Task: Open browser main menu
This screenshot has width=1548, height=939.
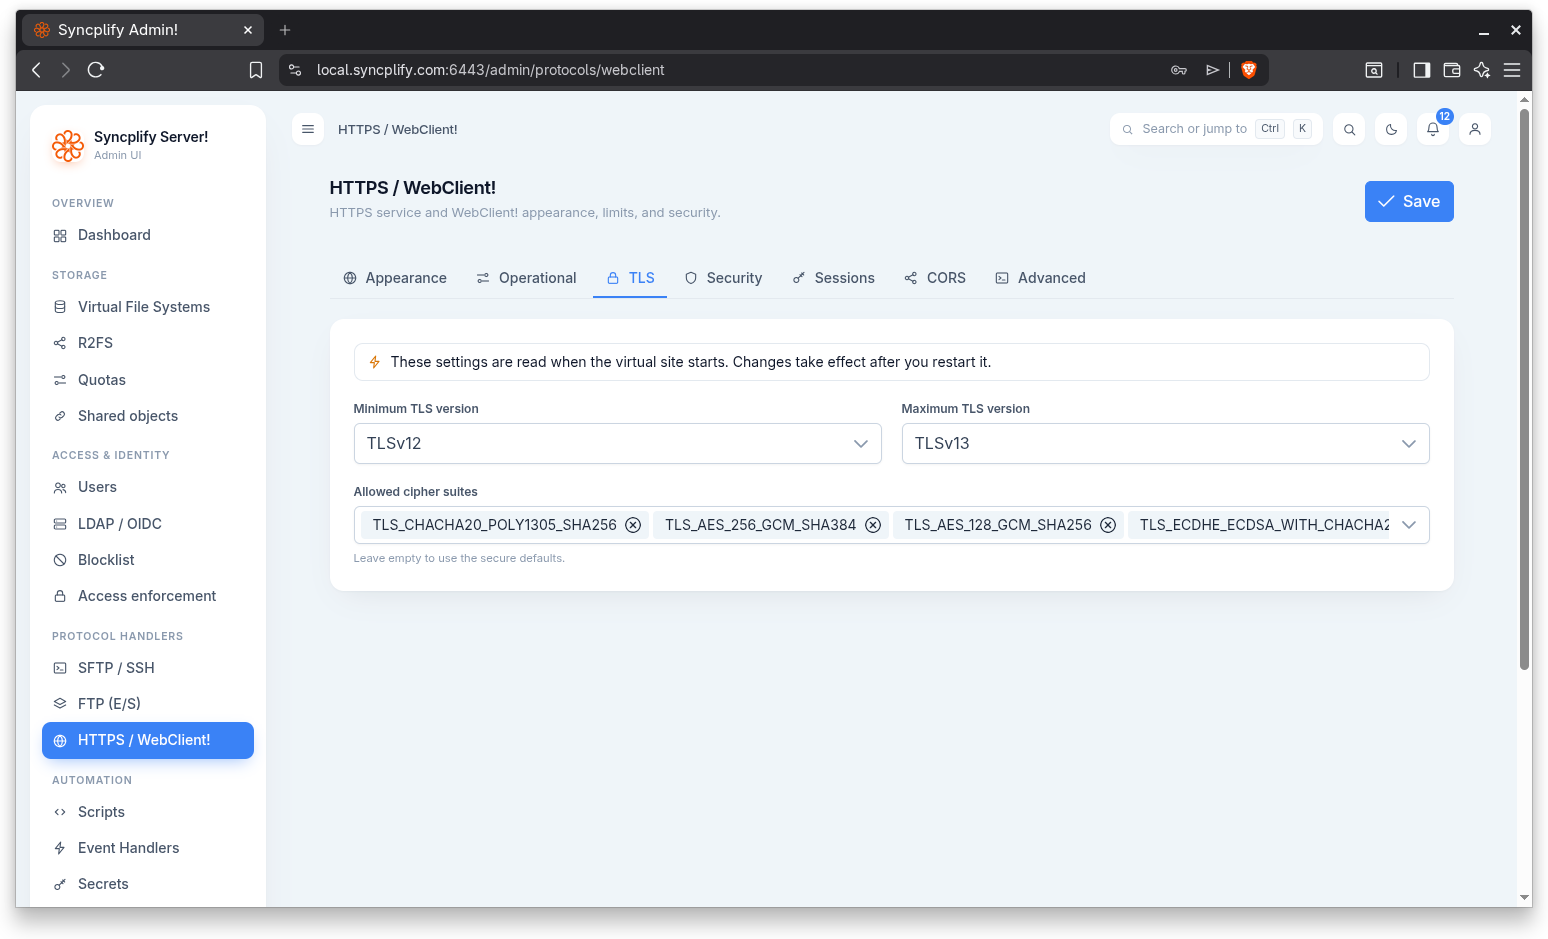Action: pos(1512,70)
